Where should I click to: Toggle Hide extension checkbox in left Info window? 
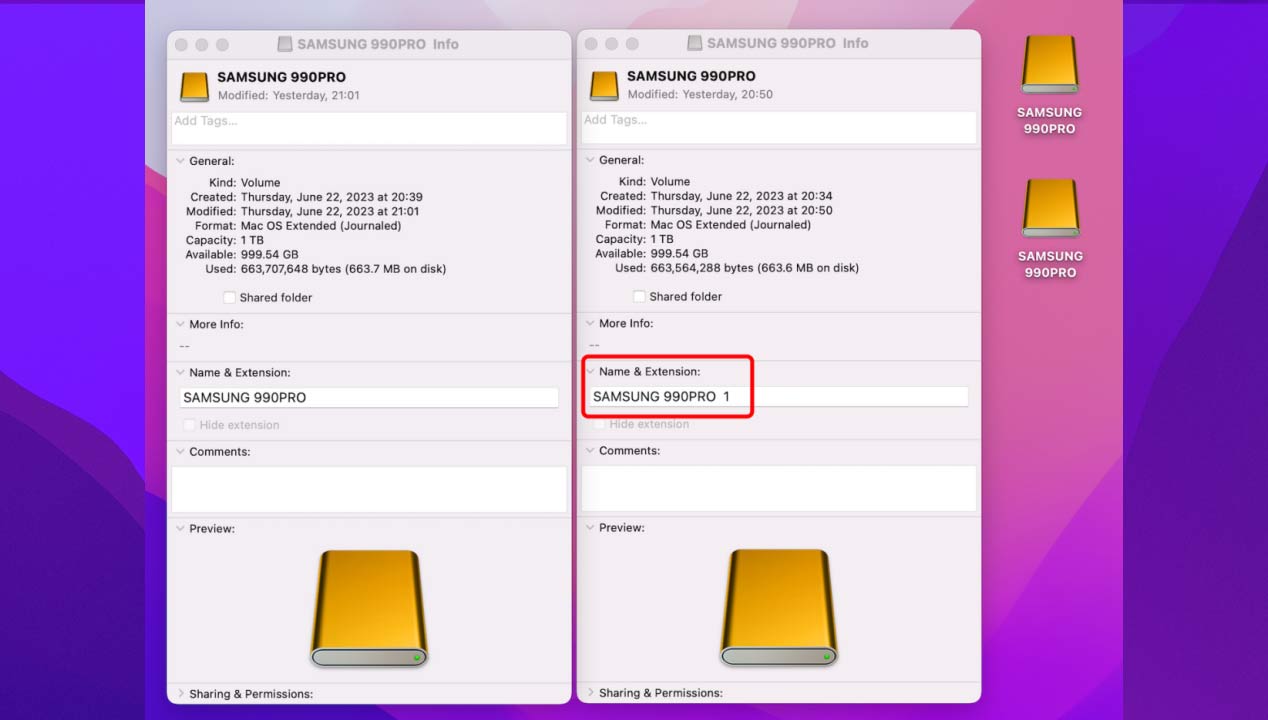[189, 425]
